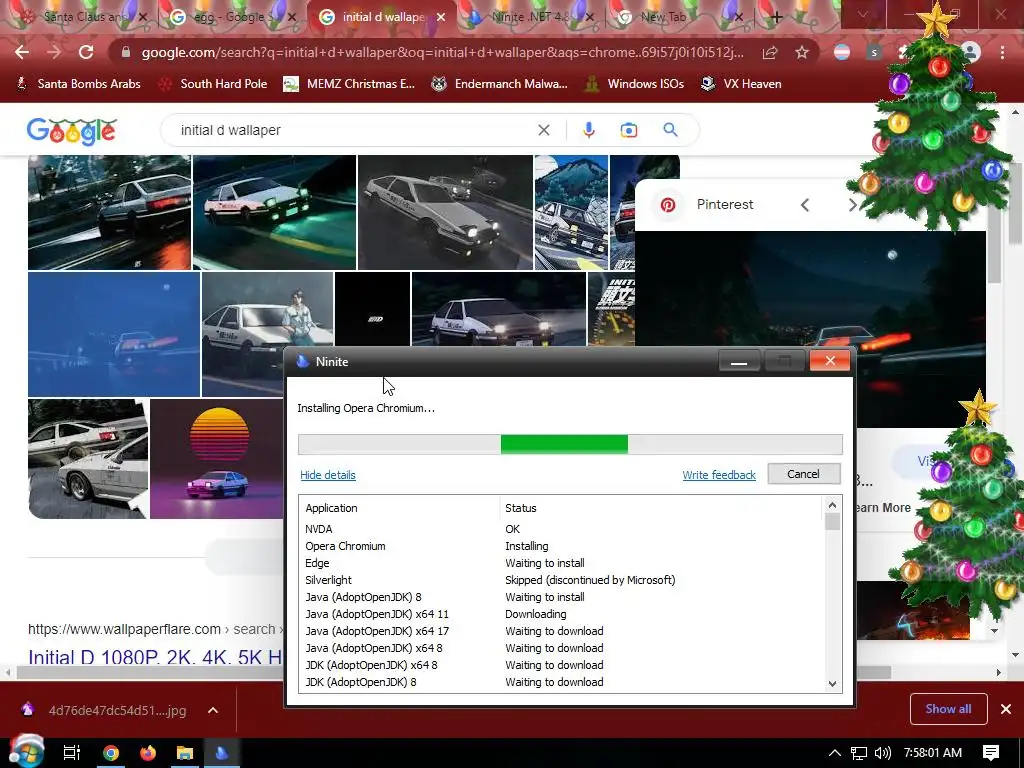The height and width of the screenshot is (768, 1024).
Task: Open the Pinterest source icon in preview panel
Action: tap(667, 205)
